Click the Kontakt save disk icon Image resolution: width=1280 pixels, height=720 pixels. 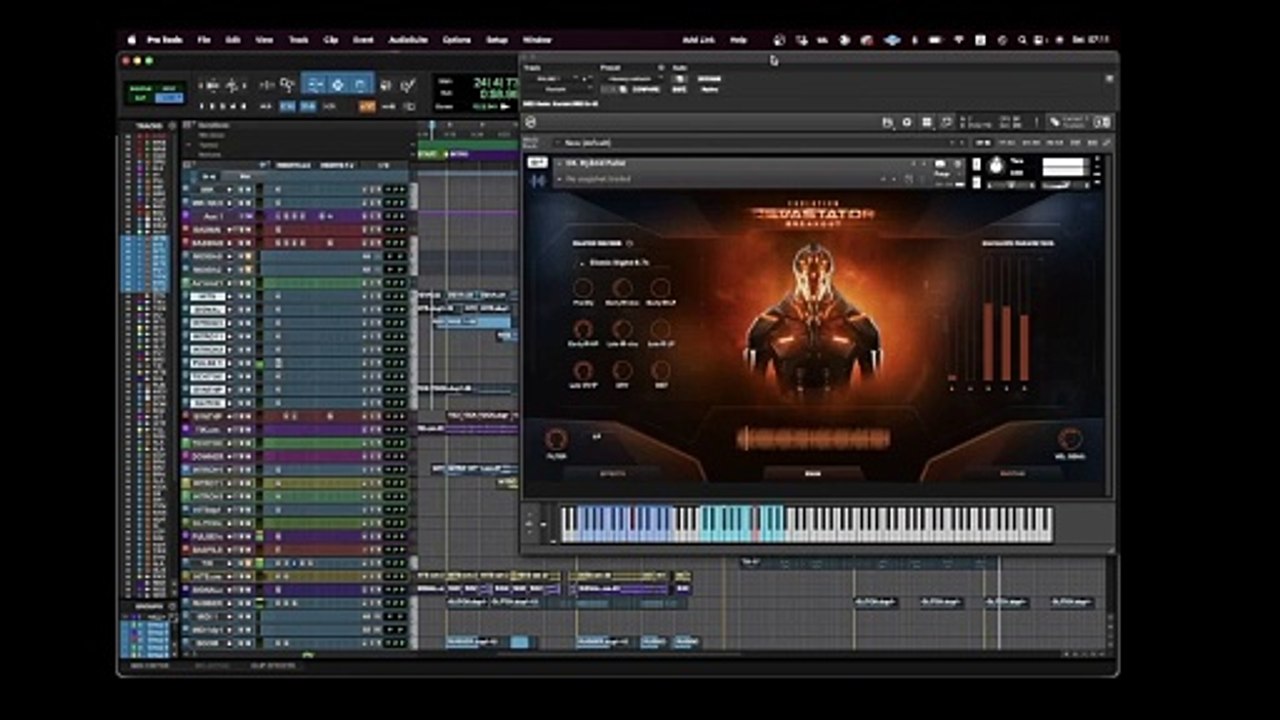click(x=887, y=122)
